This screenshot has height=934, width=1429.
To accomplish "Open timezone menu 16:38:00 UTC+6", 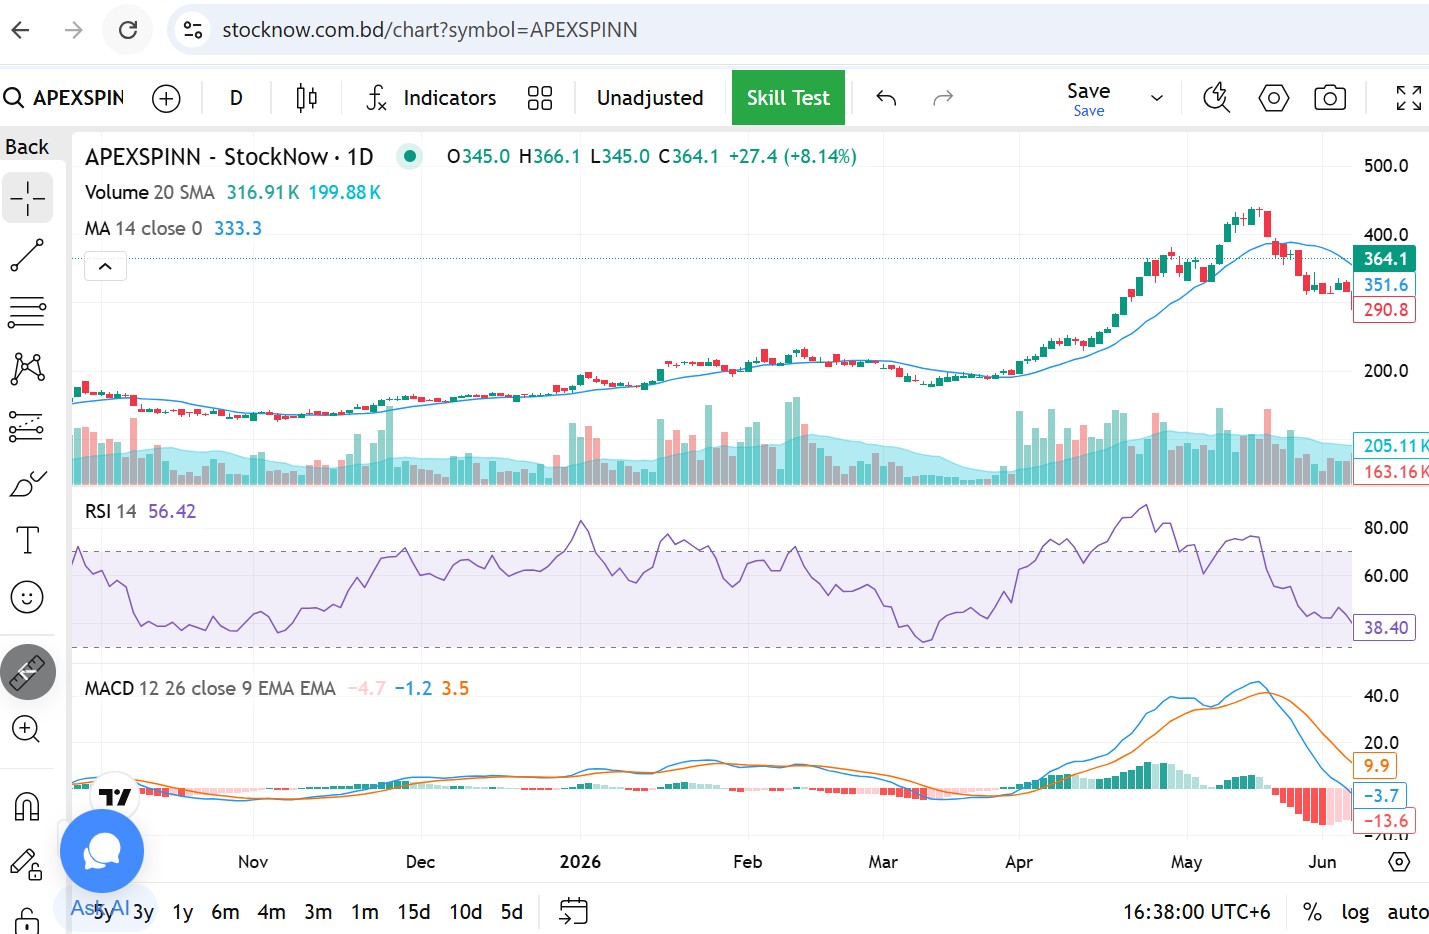I will coord(1196,912).
